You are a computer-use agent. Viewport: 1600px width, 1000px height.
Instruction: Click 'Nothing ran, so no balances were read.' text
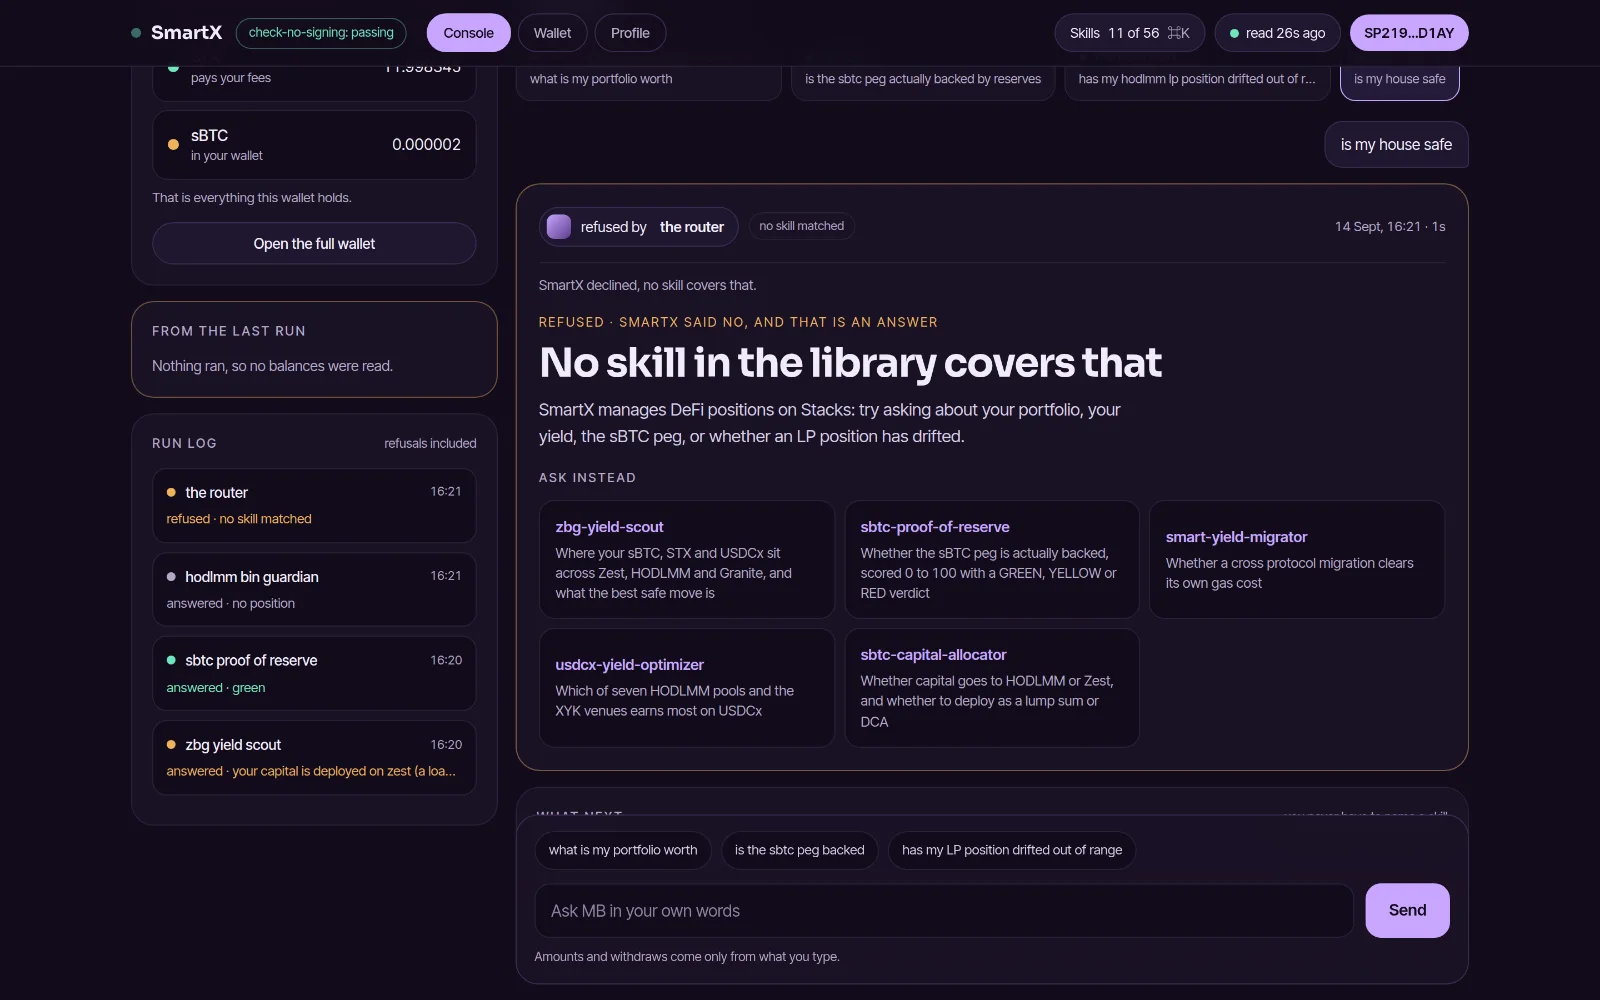[272, 366]
